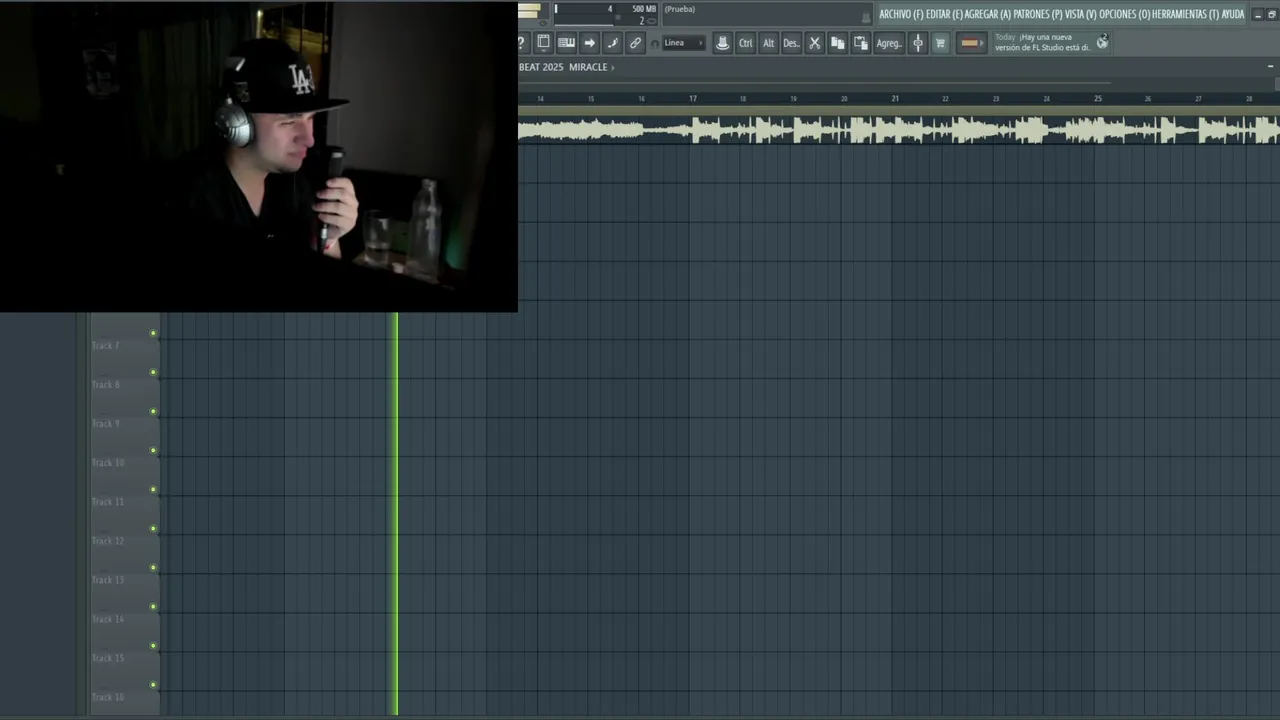This screenshot has width=1280, height=720.
Task: Click the mixer knob icon
Action: (x=918, y=43)
